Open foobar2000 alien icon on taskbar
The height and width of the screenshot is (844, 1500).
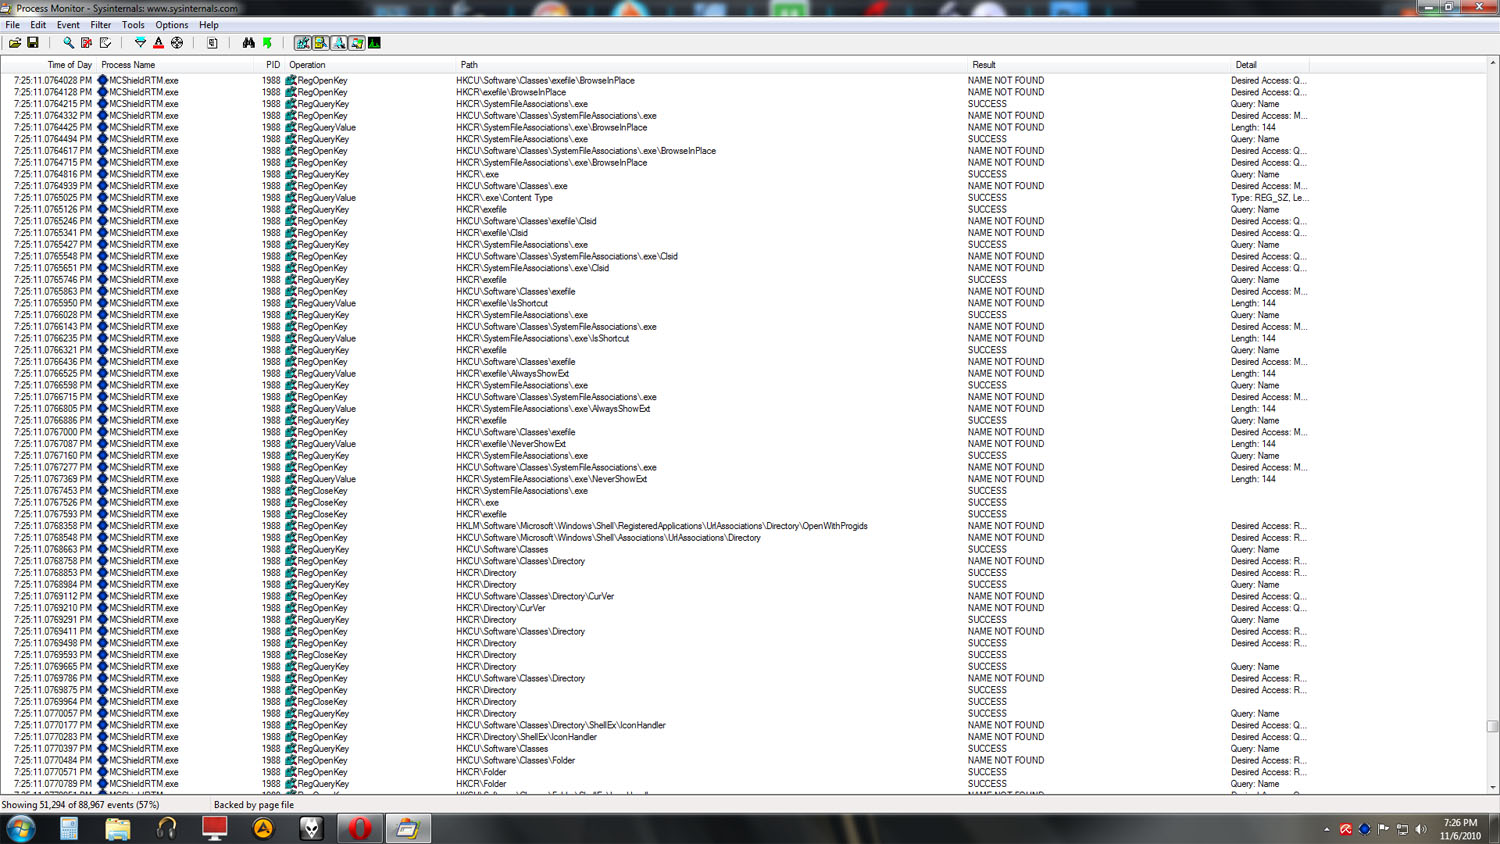click(312, 828)
